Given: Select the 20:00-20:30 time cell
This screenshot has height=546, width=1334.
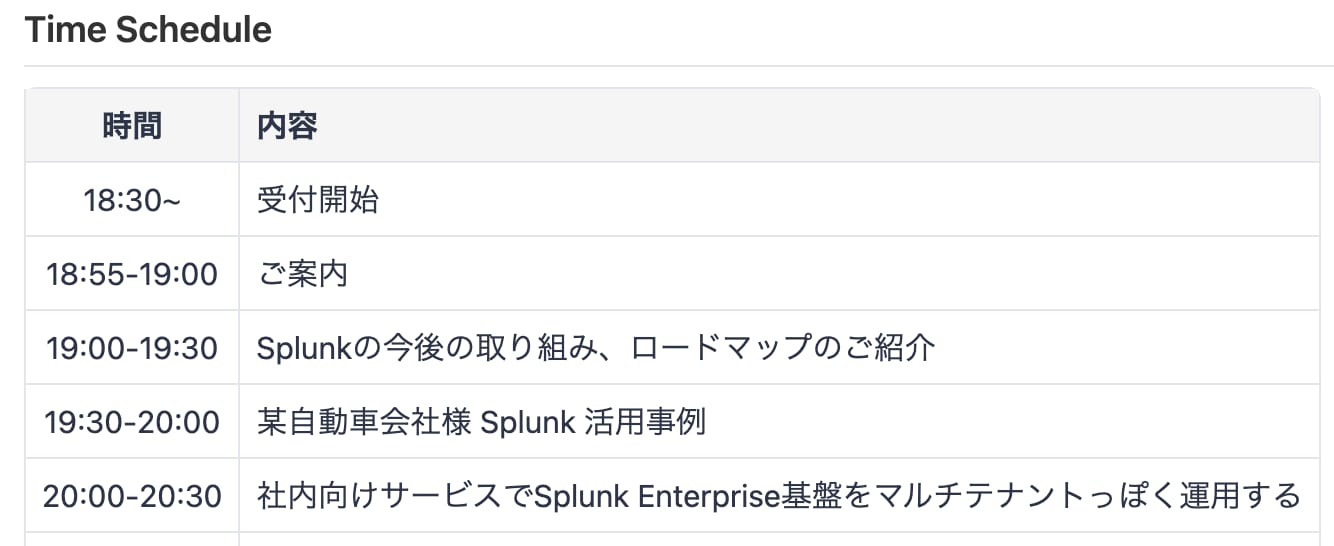Looking at the screenshot, I should 132,496.
